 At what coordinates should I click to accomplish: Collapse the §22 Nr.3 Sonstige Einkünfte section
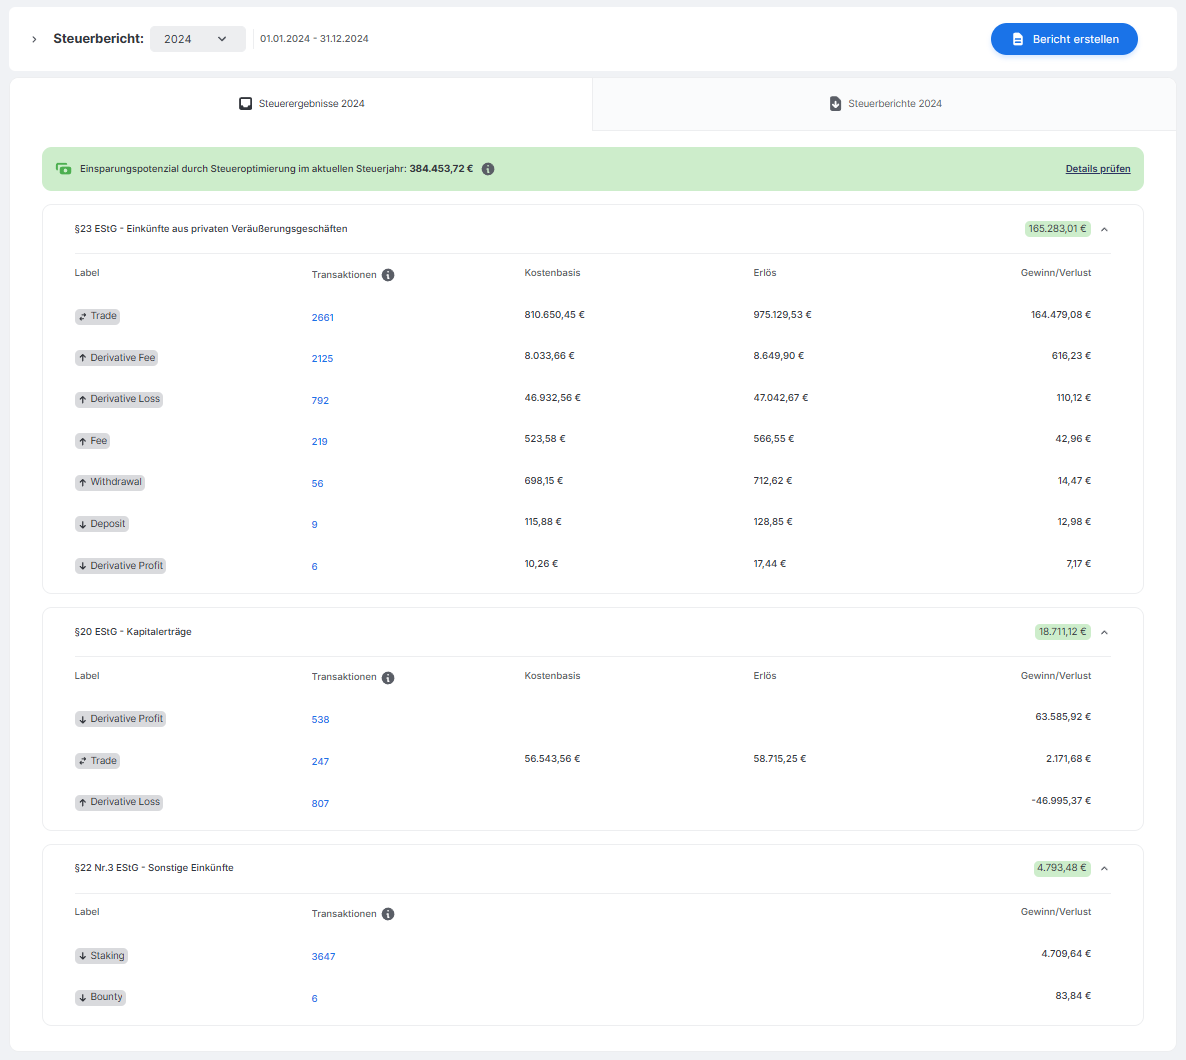click(x=1104, y=869)
